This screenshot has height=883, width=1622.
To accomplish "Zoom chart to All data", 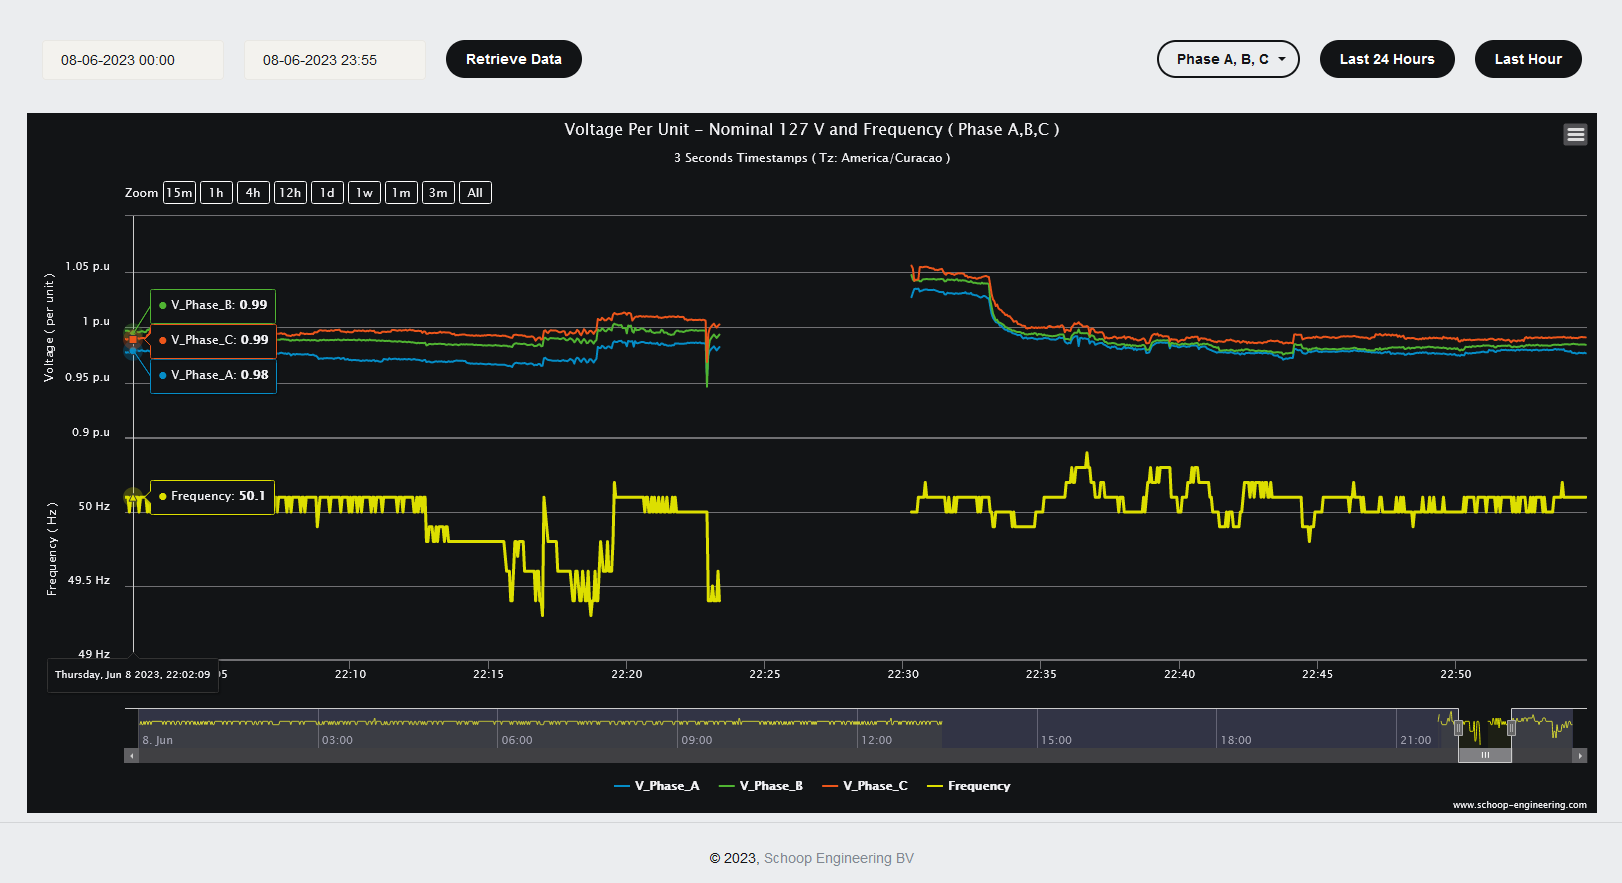I will (475, 193).
